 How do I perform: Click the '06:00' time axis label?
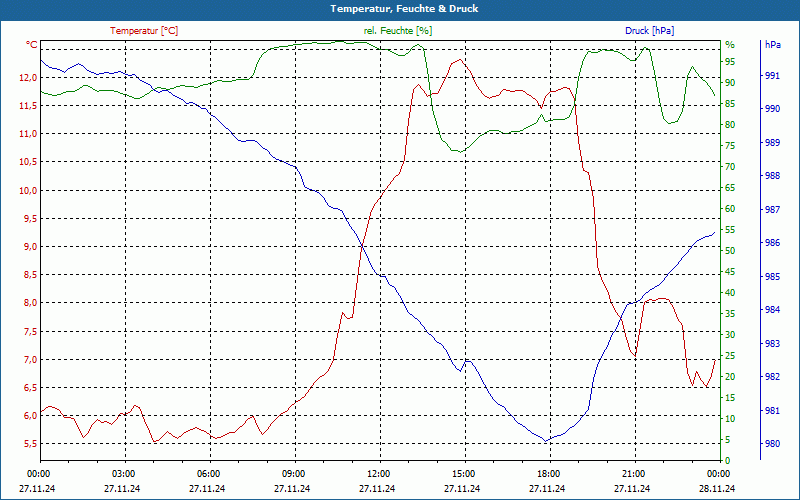click(x=208, y=473)
